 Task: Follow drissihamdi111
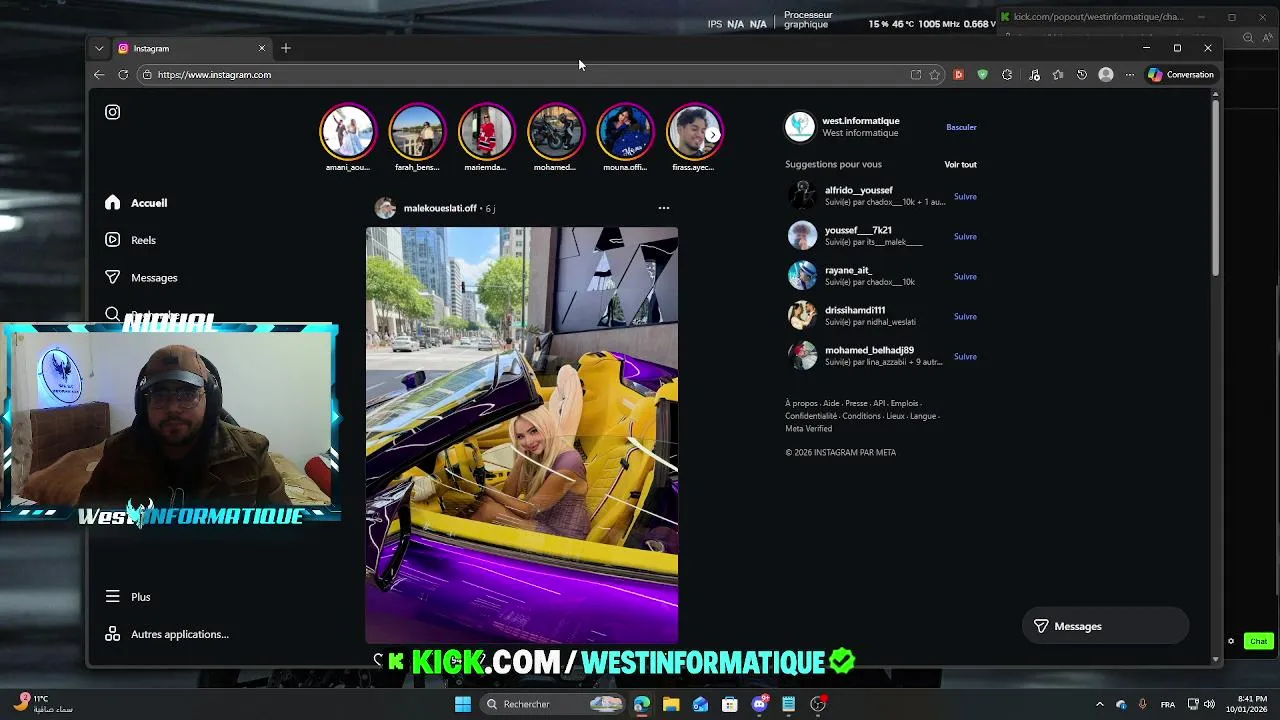tap(965, 316)
